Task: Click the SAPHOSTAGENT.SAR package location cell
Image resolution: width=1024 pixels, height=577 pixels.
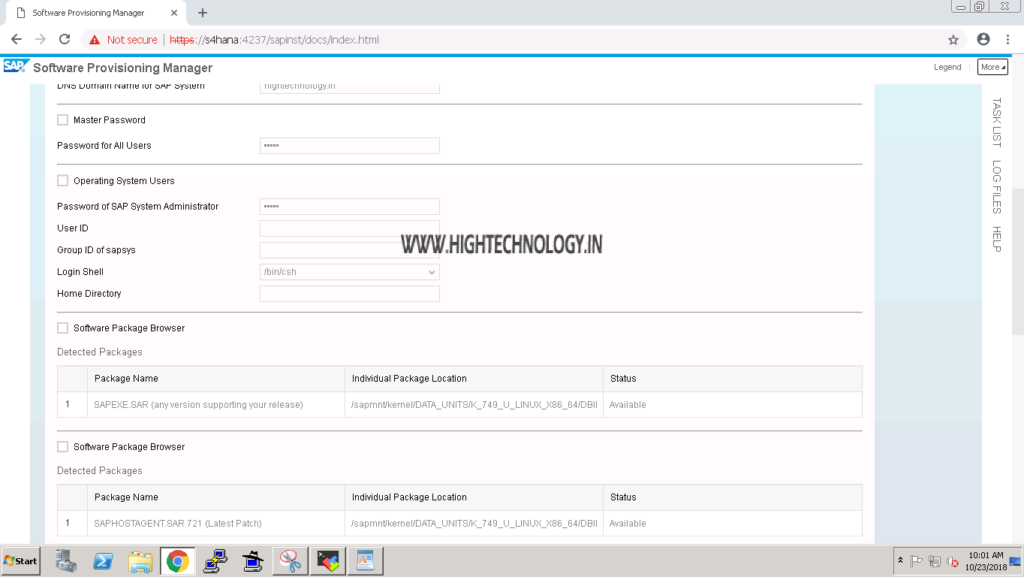Action: point(474,523)
